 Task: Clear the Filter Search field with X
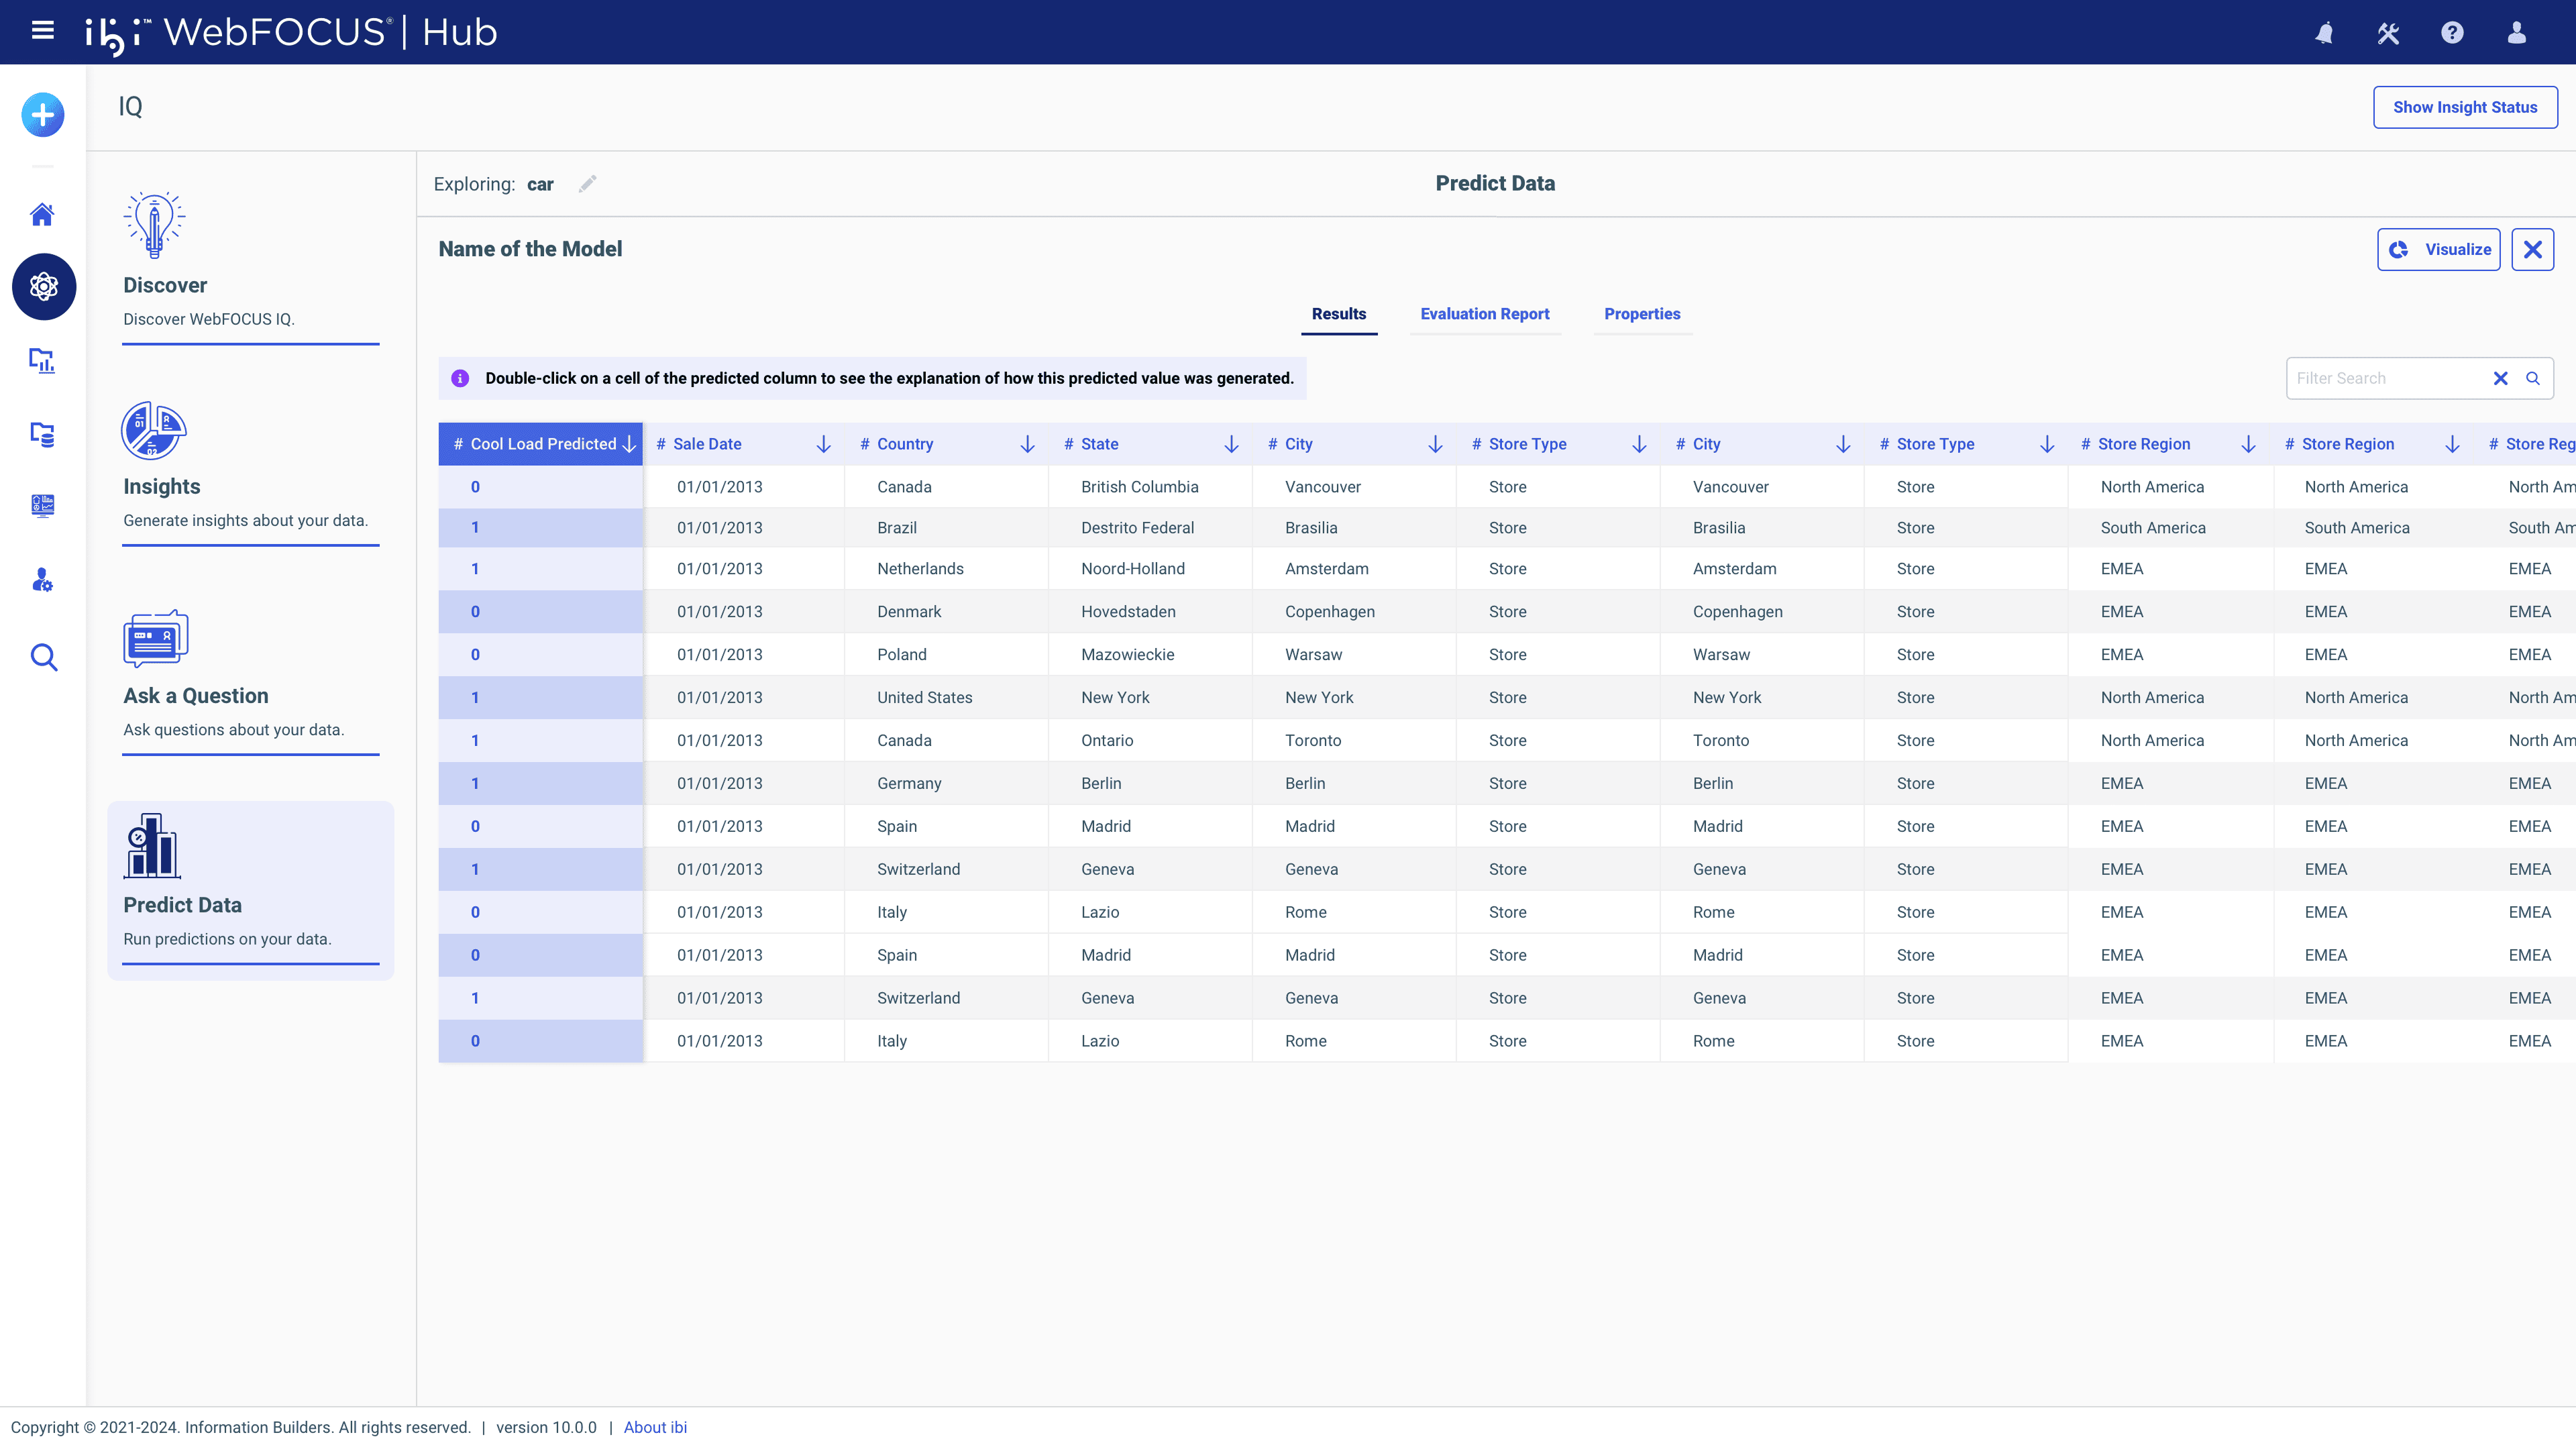pos(2500,378)
